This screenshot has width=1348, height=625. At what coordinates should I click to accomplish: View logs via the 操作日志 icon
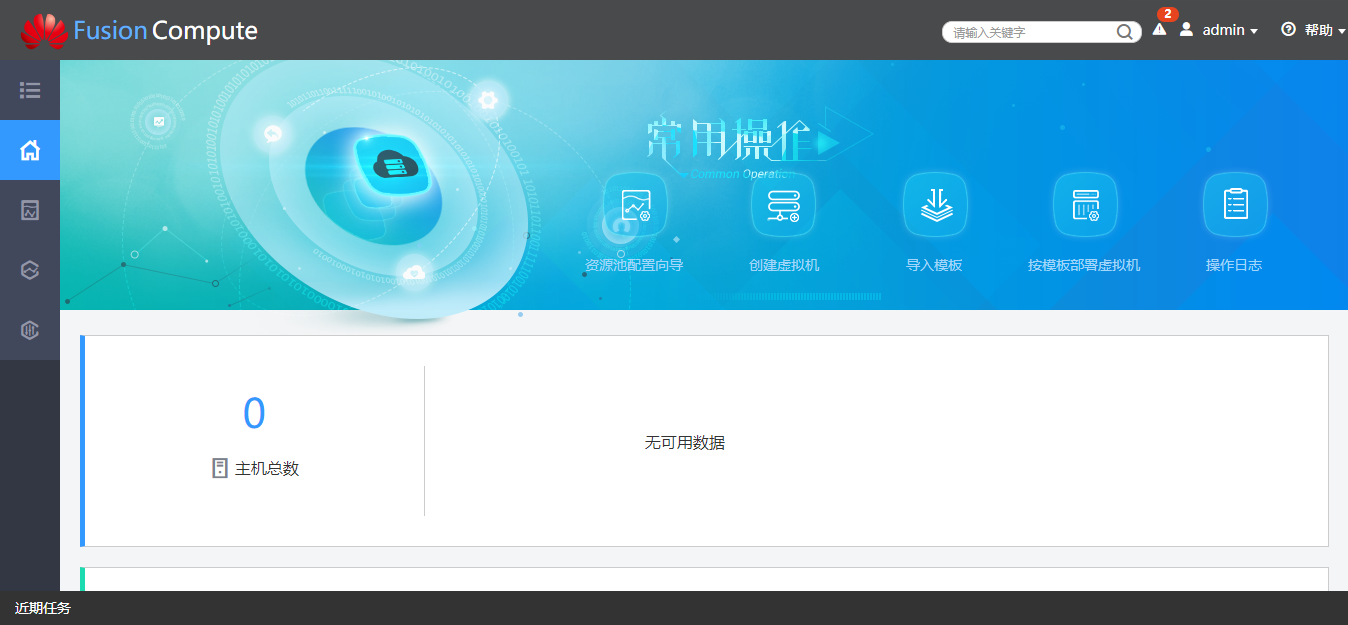pyautogui.click(x=1235, y=205)
